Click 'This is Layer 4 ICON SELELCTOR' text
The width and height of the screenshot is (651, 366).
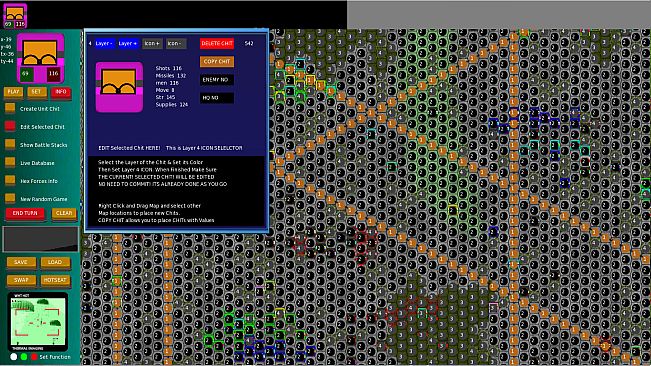tap(204, 148)
